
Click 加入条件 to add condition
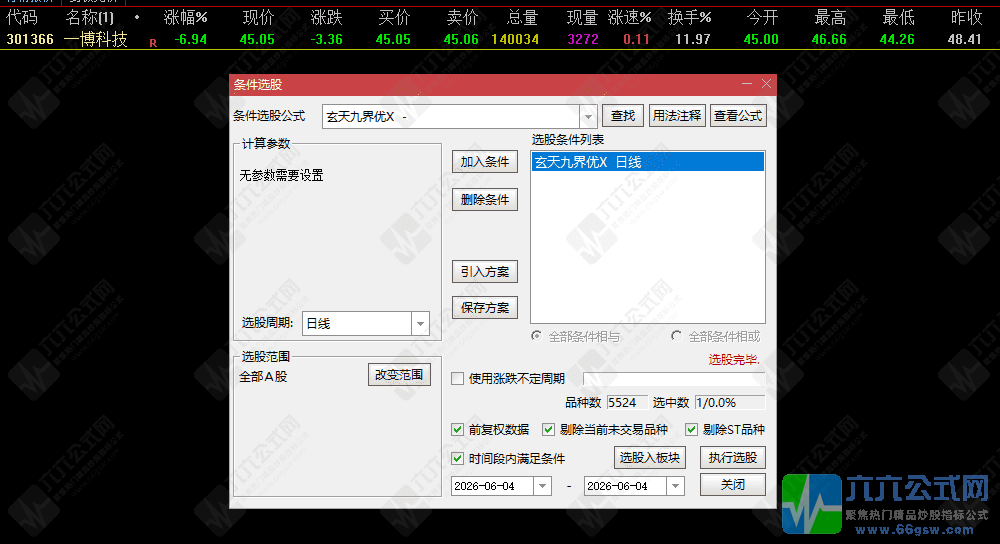(485, 162)
